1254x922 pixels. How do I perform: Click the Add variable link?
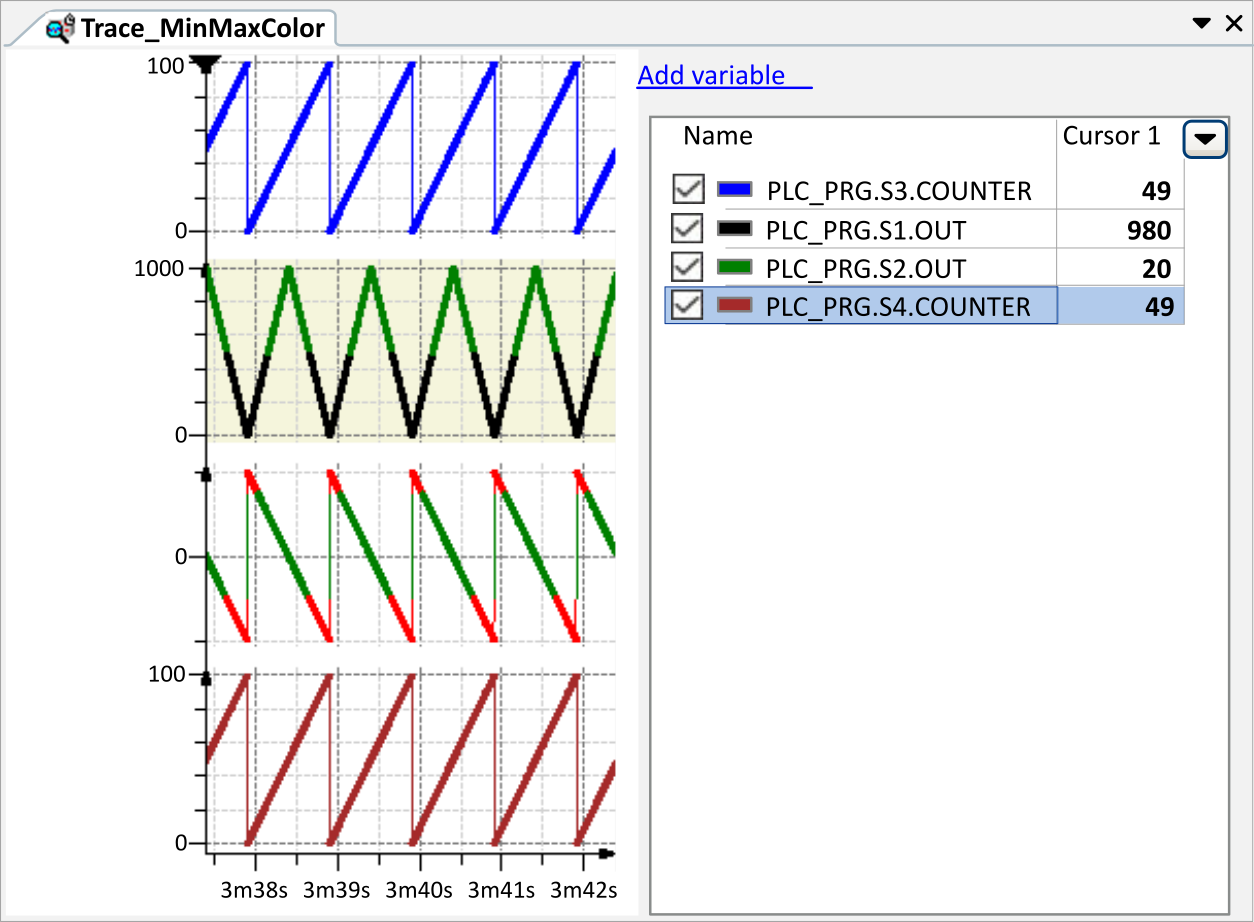coord(724,75)
